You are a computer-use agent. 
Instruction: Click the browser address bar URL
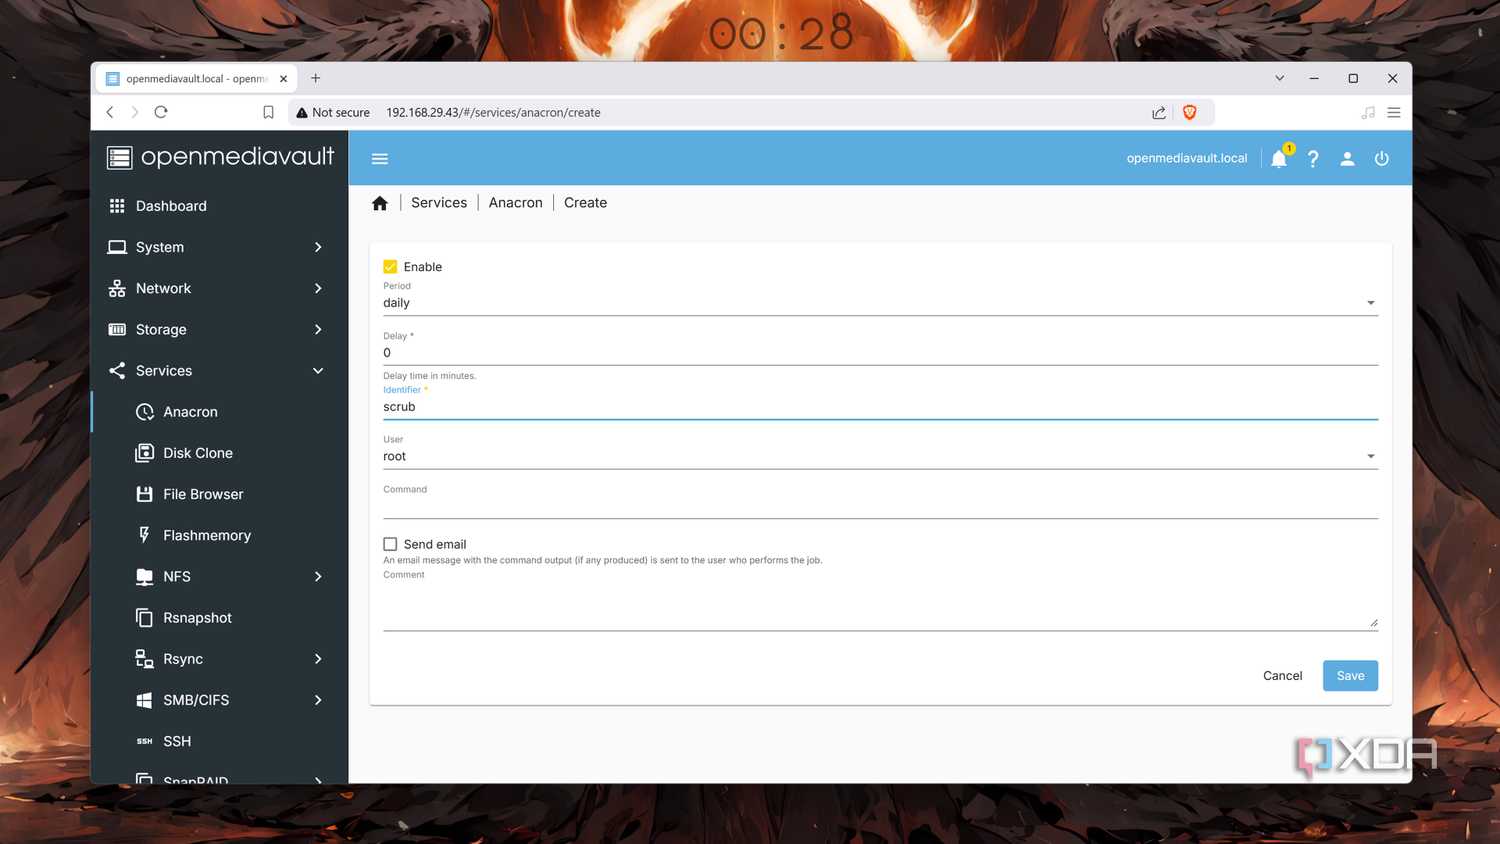[x=493, y=112]
